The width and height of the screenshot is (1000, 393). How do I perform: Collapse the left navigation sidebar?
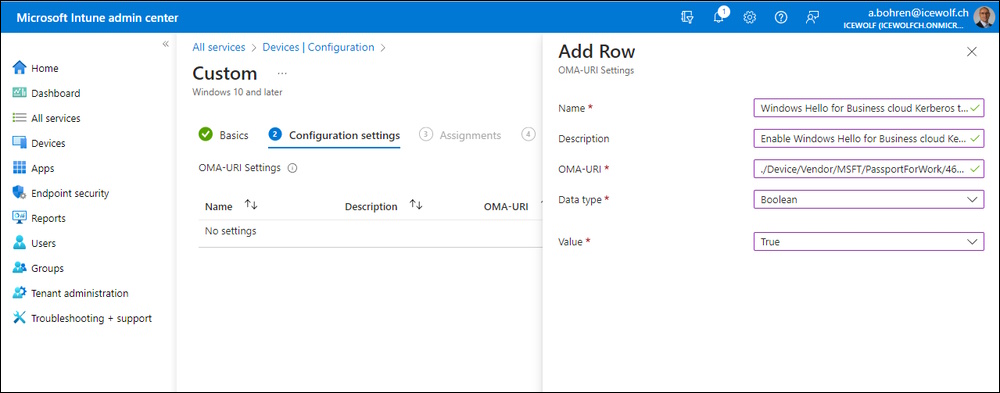(165, 44)
